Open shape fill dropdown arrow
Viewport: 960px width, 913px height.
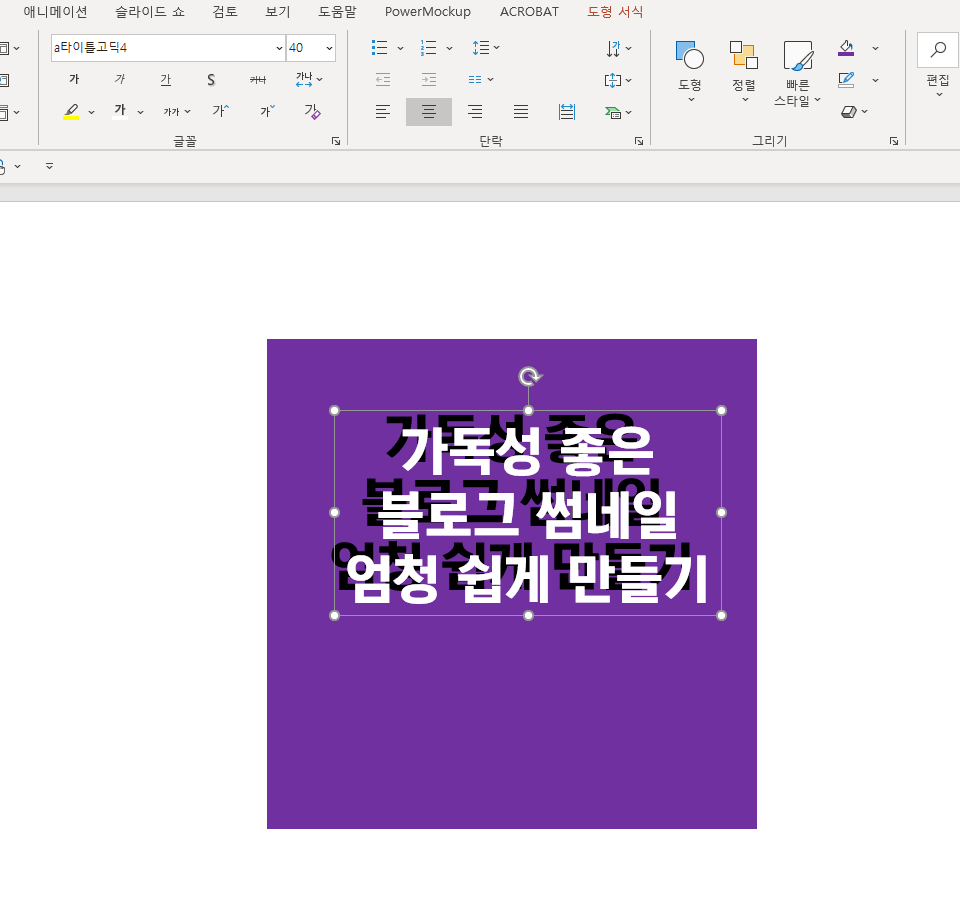[x=876, y=48]
